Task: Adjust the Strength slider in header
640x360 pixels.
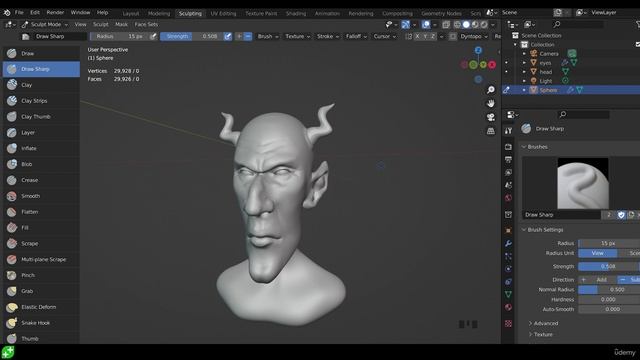Action: tap(192, 36)
